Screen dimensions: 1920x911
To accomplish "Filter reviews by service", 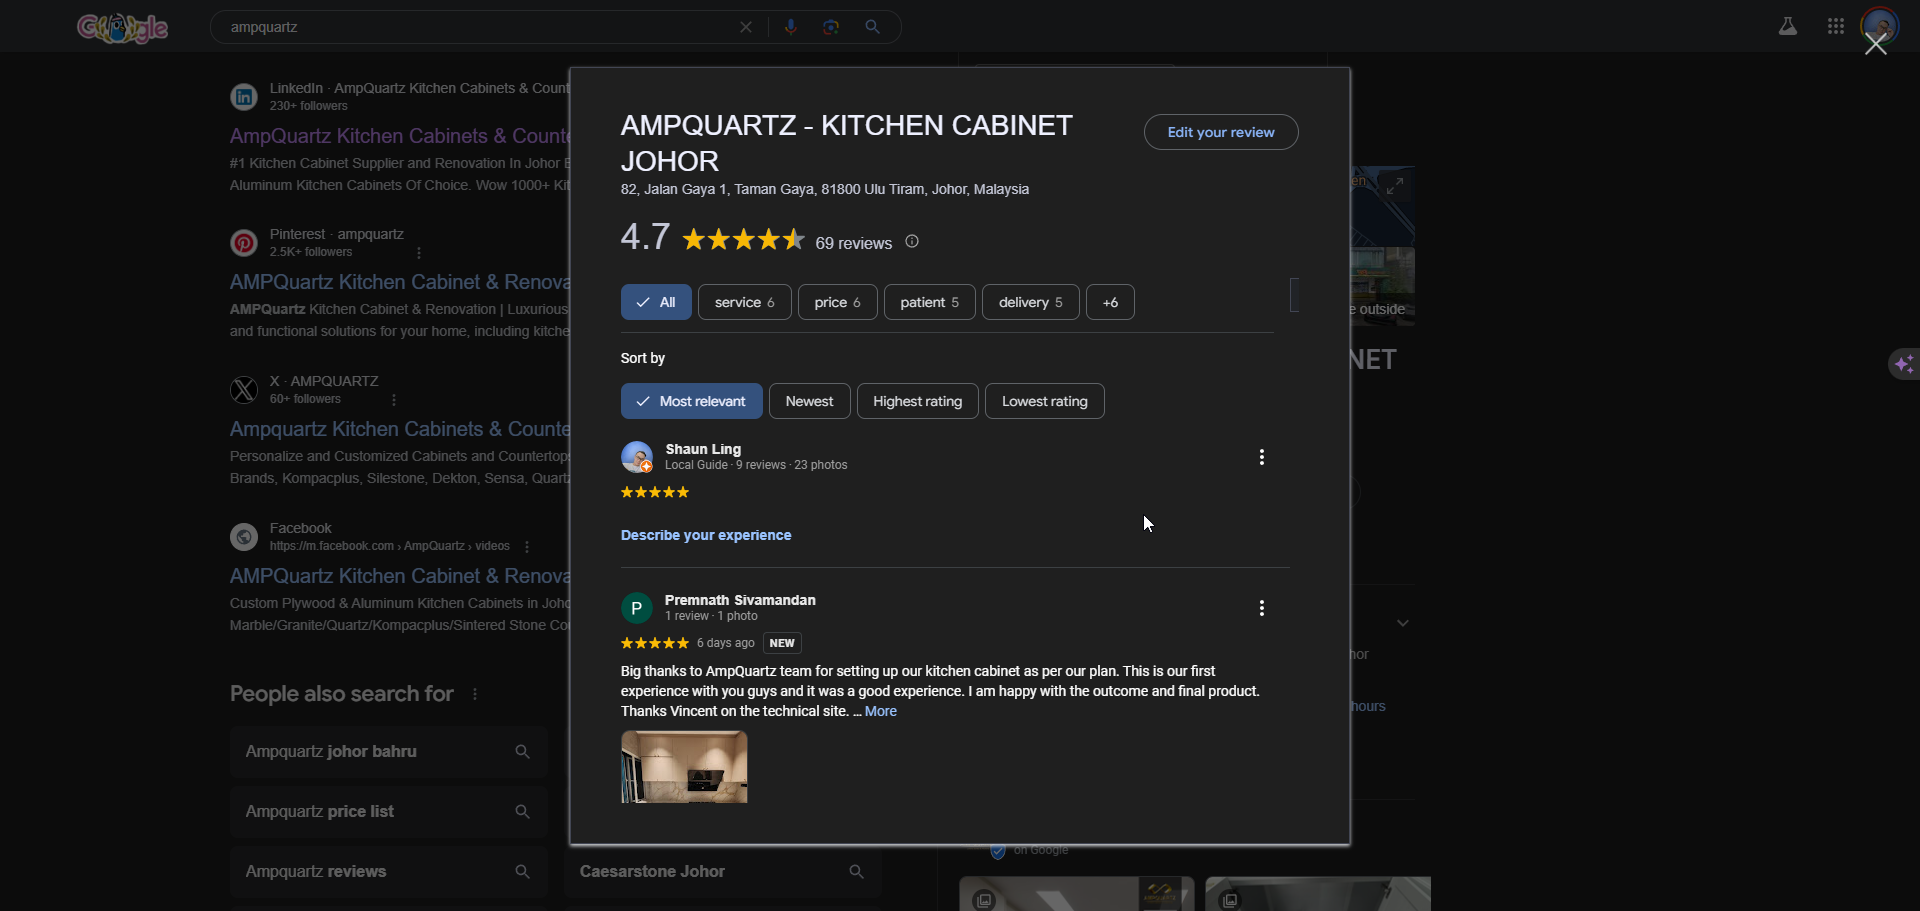I will [745, 302].
